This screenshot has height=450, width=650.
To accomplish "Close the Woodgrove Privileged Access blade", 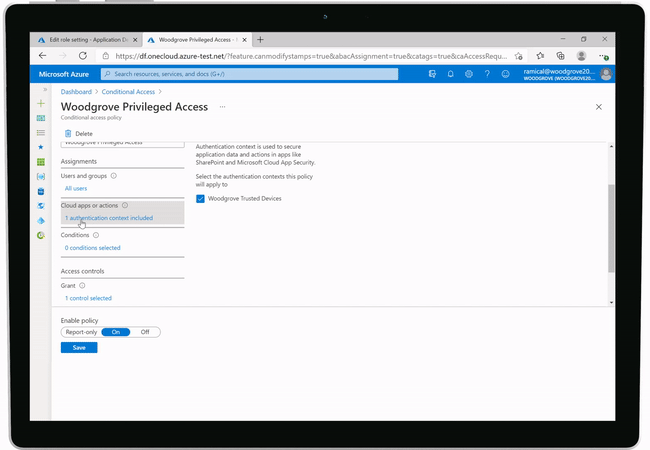I will tap(599, 106).
